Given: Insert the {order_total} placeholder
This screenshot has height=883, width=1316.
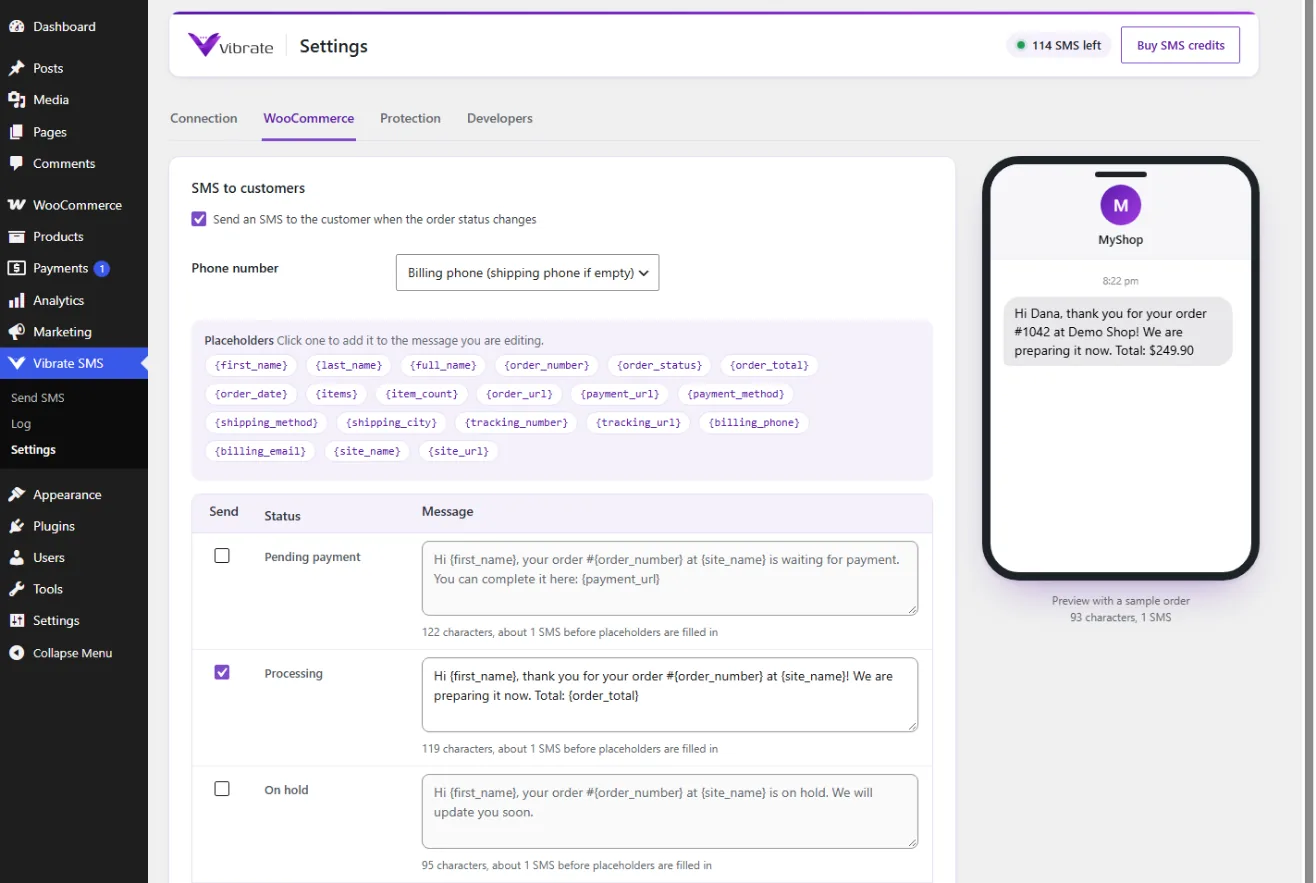Looking at the screenshot, I should click(770, 365).
